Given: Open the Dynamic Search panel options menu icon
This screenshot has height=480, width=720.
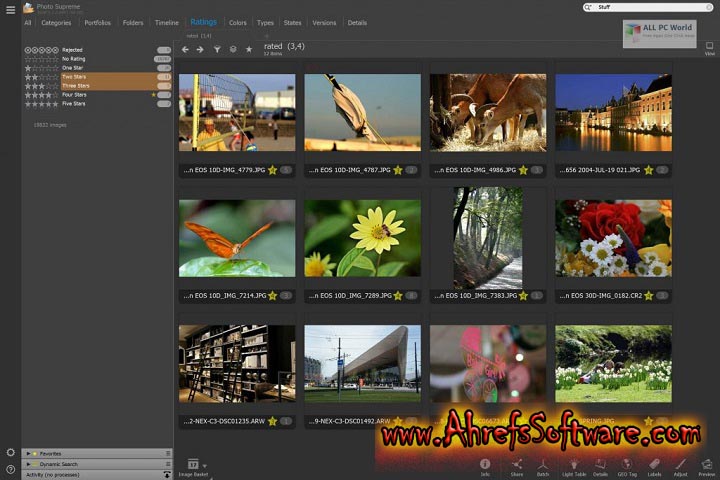Looking at the screenshot, I should 168,464.
